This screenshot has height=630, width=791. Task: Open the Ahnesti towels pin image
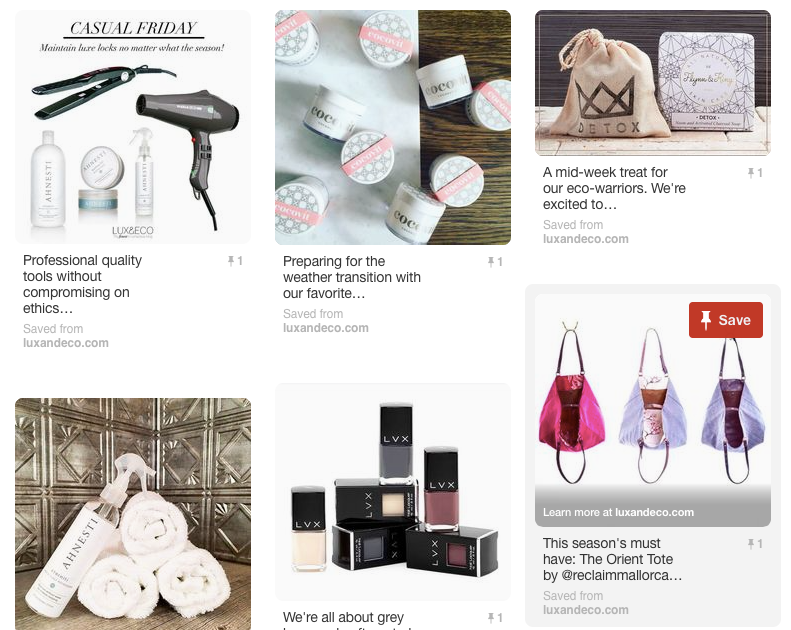click(x=133, y=513)
